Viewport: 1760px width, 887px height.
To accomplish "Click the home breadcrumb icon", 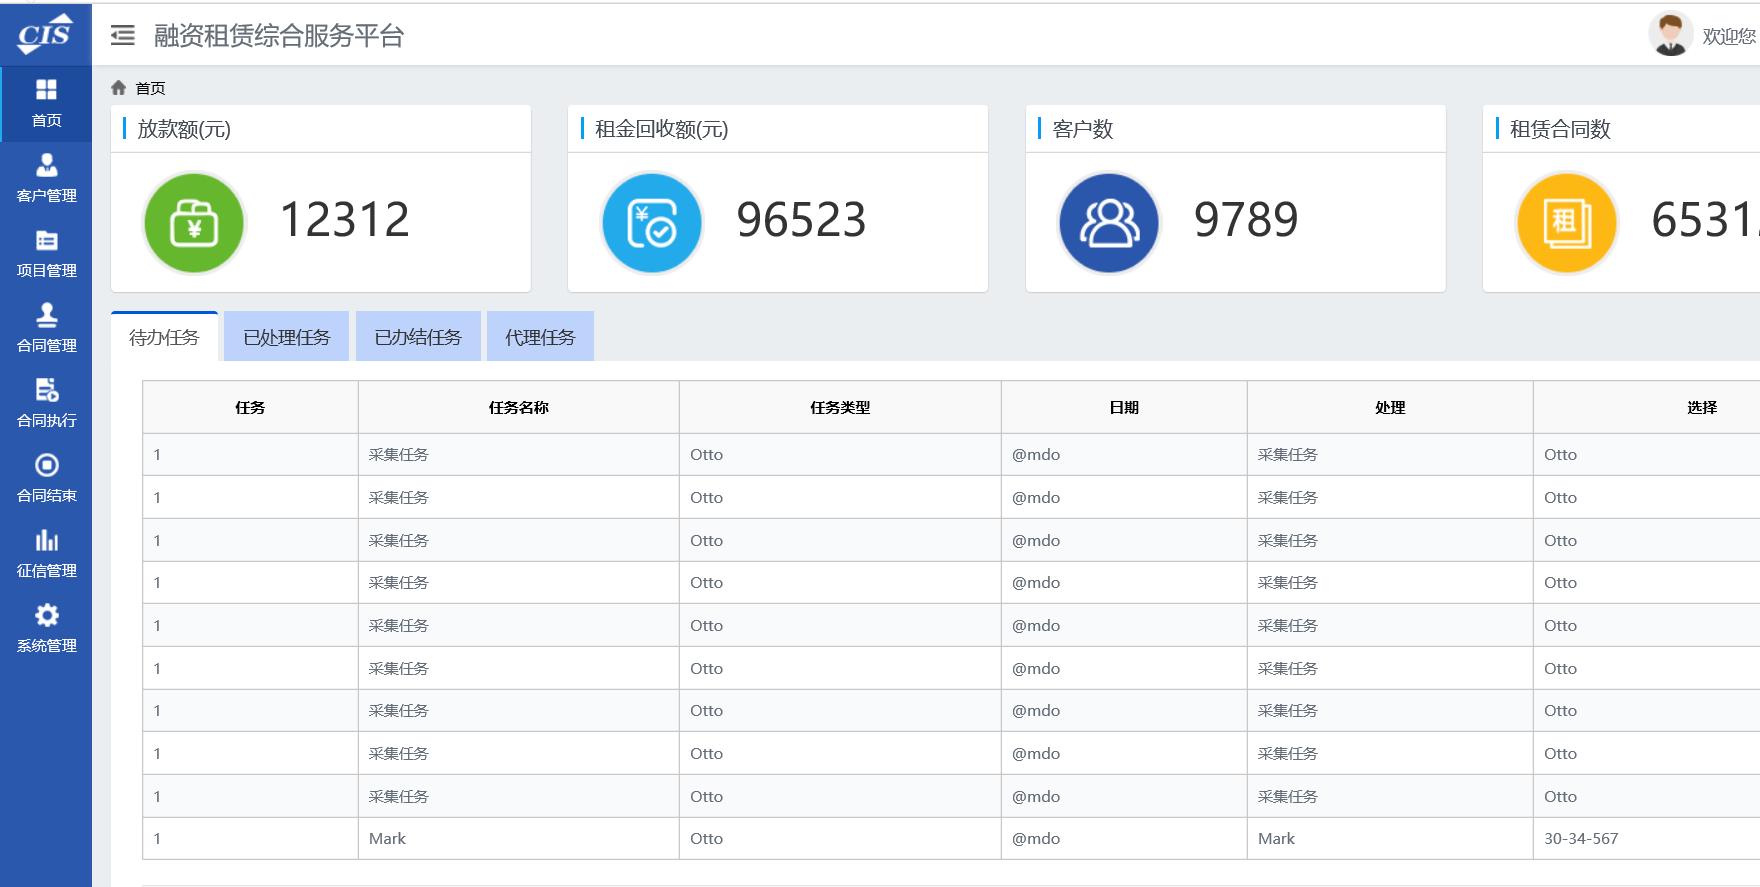I will (119, 88).
